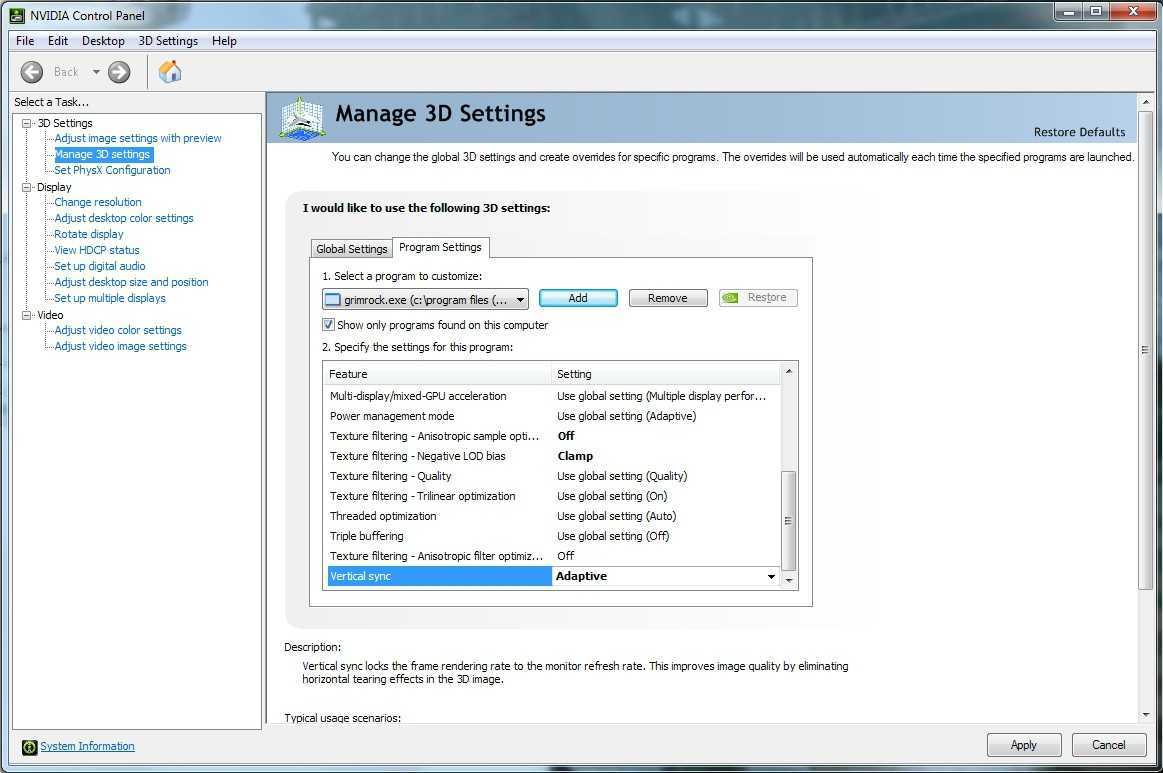Select the Triple buffering row
The width and height of the screenshot is (1163, 773).
[553, 536]
